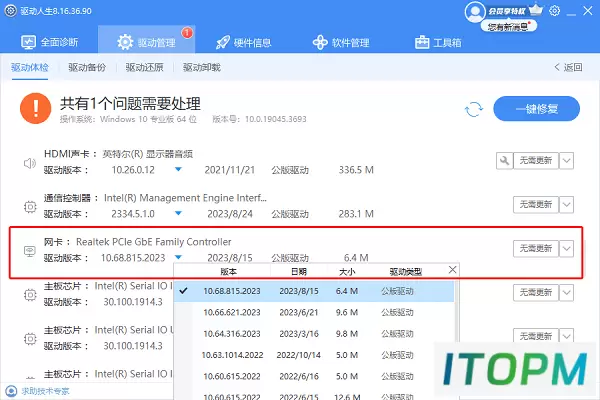Click the user avatar icon

tap(475, 12)
